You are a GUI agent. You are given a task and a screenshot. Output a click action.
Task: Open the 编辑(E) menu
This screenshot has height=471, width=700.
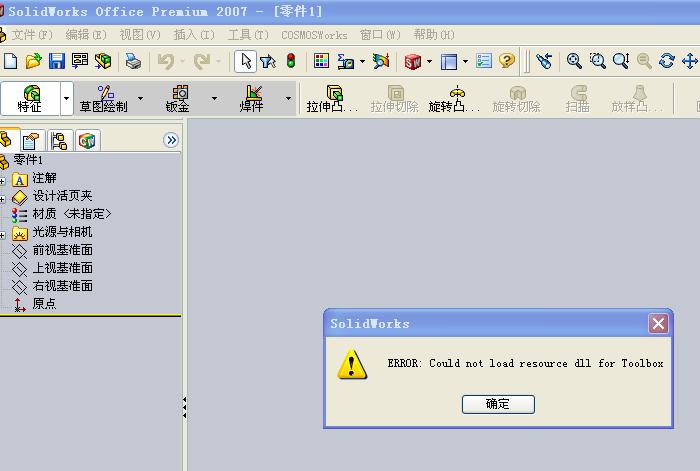(x=86, y=35)
